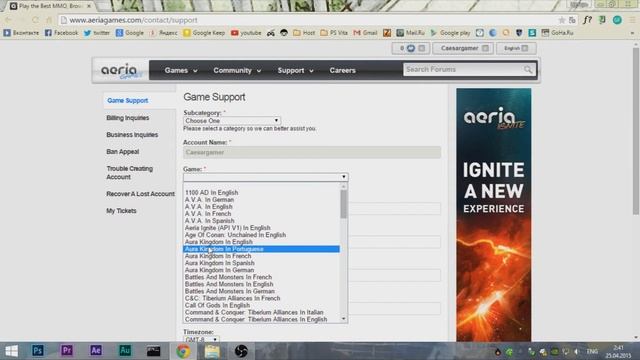
Task: Open File Explorer from the taskbar
Action: coord(212,351)
